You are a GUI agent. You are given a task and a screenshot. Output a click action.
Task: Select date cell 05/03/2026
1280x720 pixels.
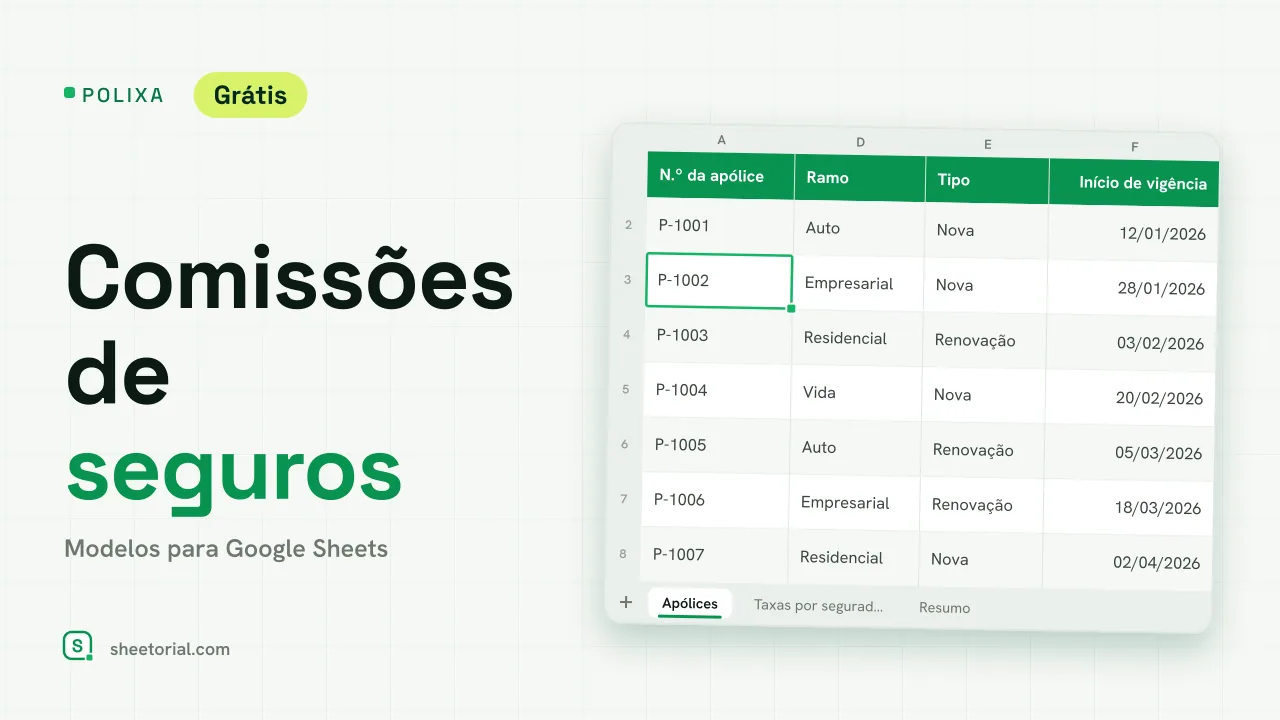[x=1129, y=453]
